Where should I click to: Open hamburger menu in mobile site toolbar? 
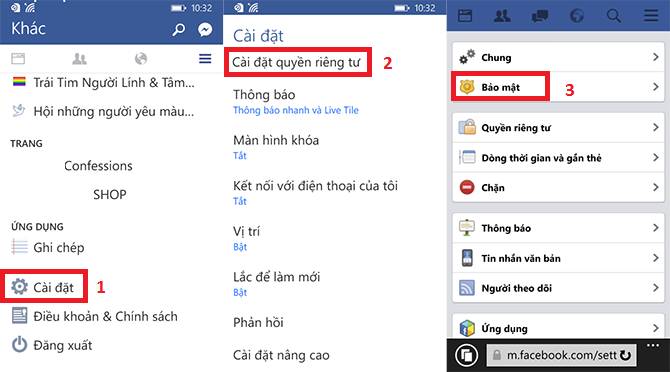click(x=651, y=15)
